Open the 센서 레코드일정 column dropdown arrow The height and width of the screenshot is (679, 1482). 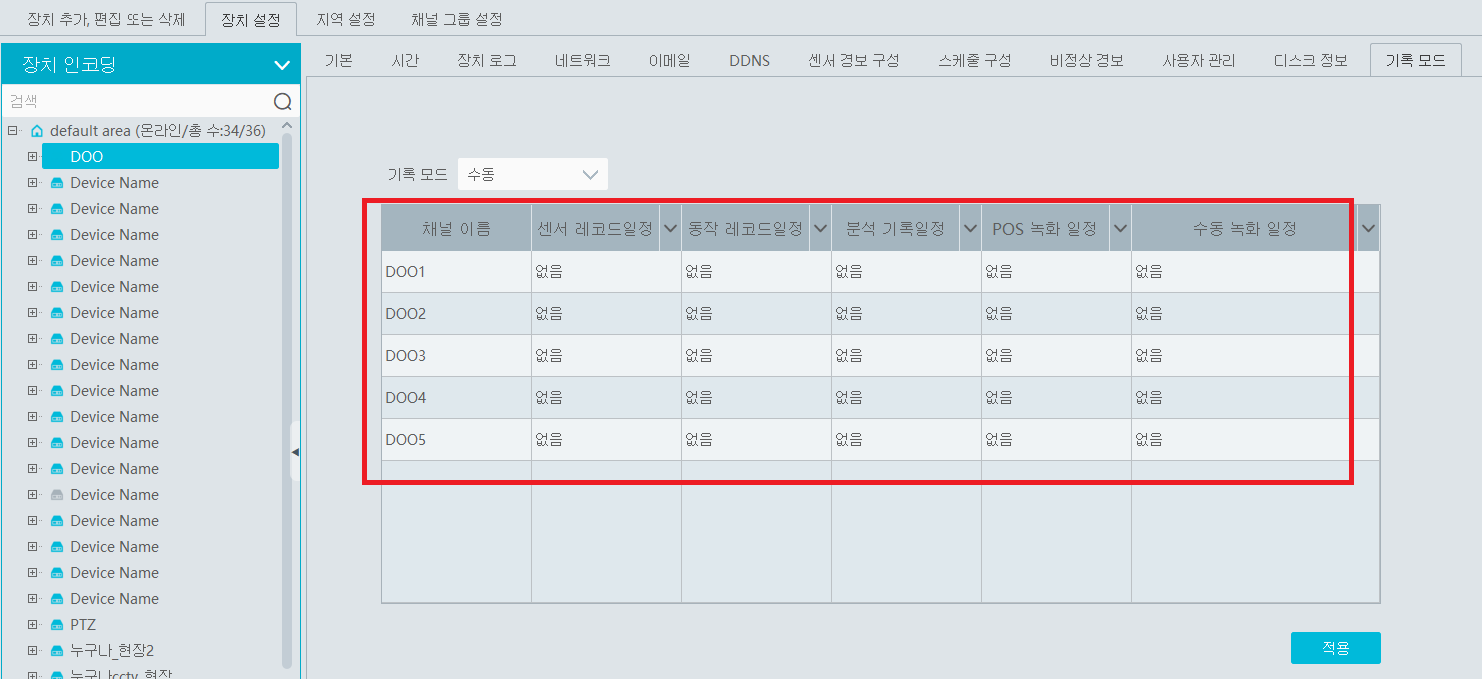669,229
